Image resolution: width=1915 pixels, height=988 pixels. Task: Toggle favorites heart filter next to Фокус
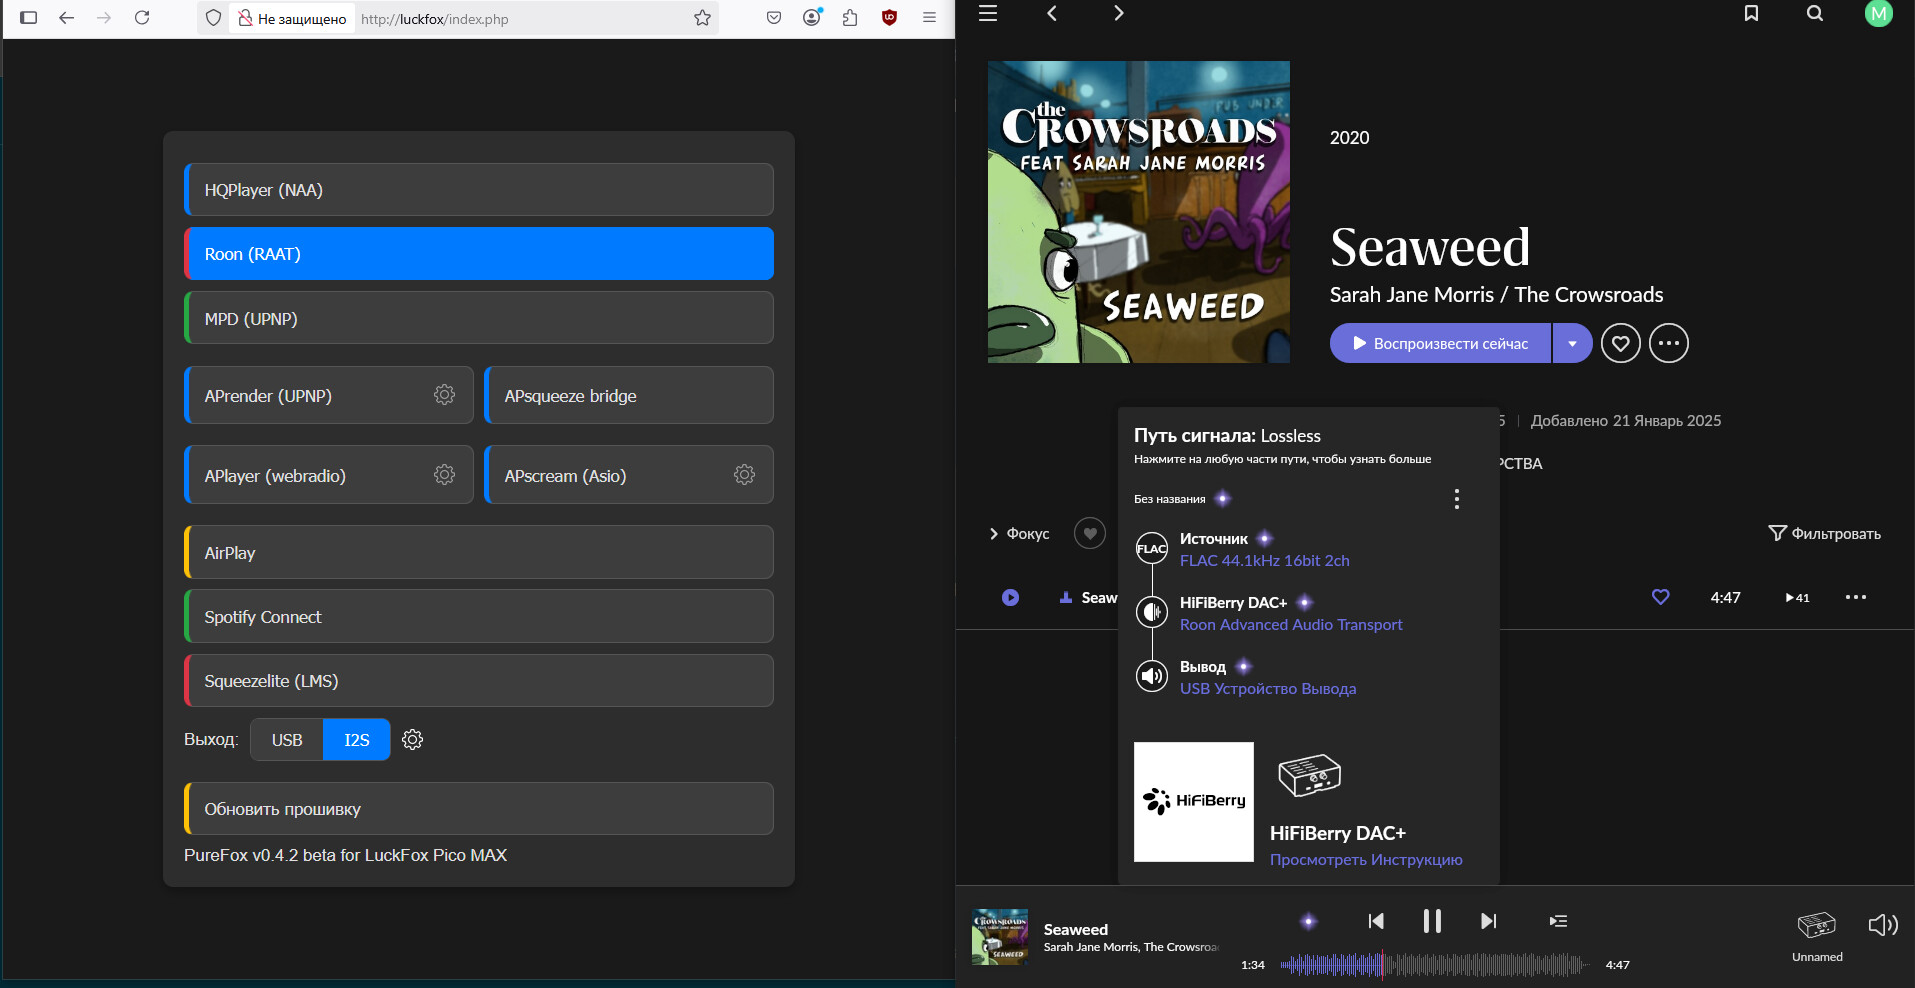1090,533
